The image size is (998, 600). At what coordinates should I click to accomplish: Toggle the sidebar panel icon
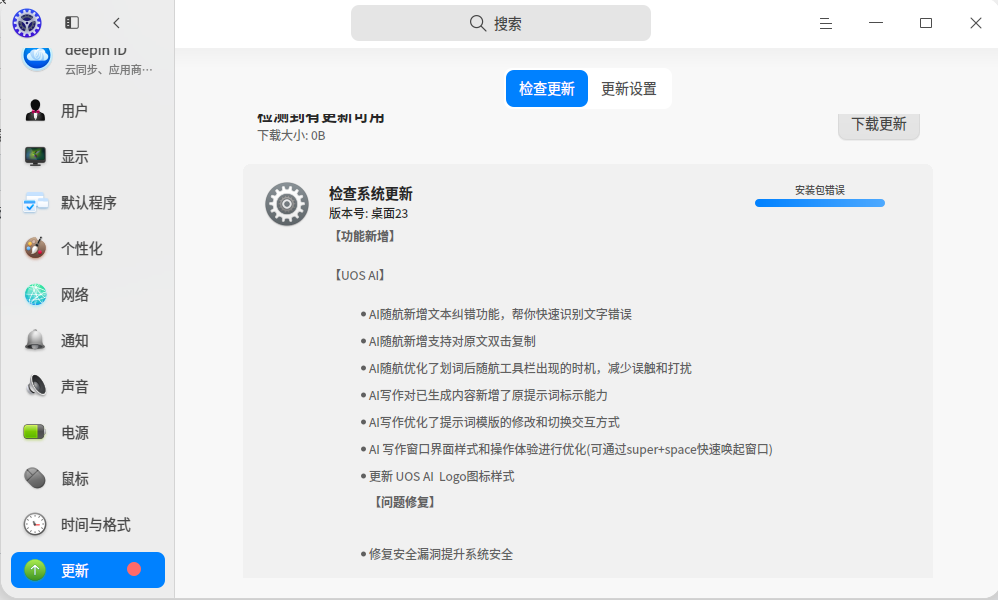(x=72, y=23)
